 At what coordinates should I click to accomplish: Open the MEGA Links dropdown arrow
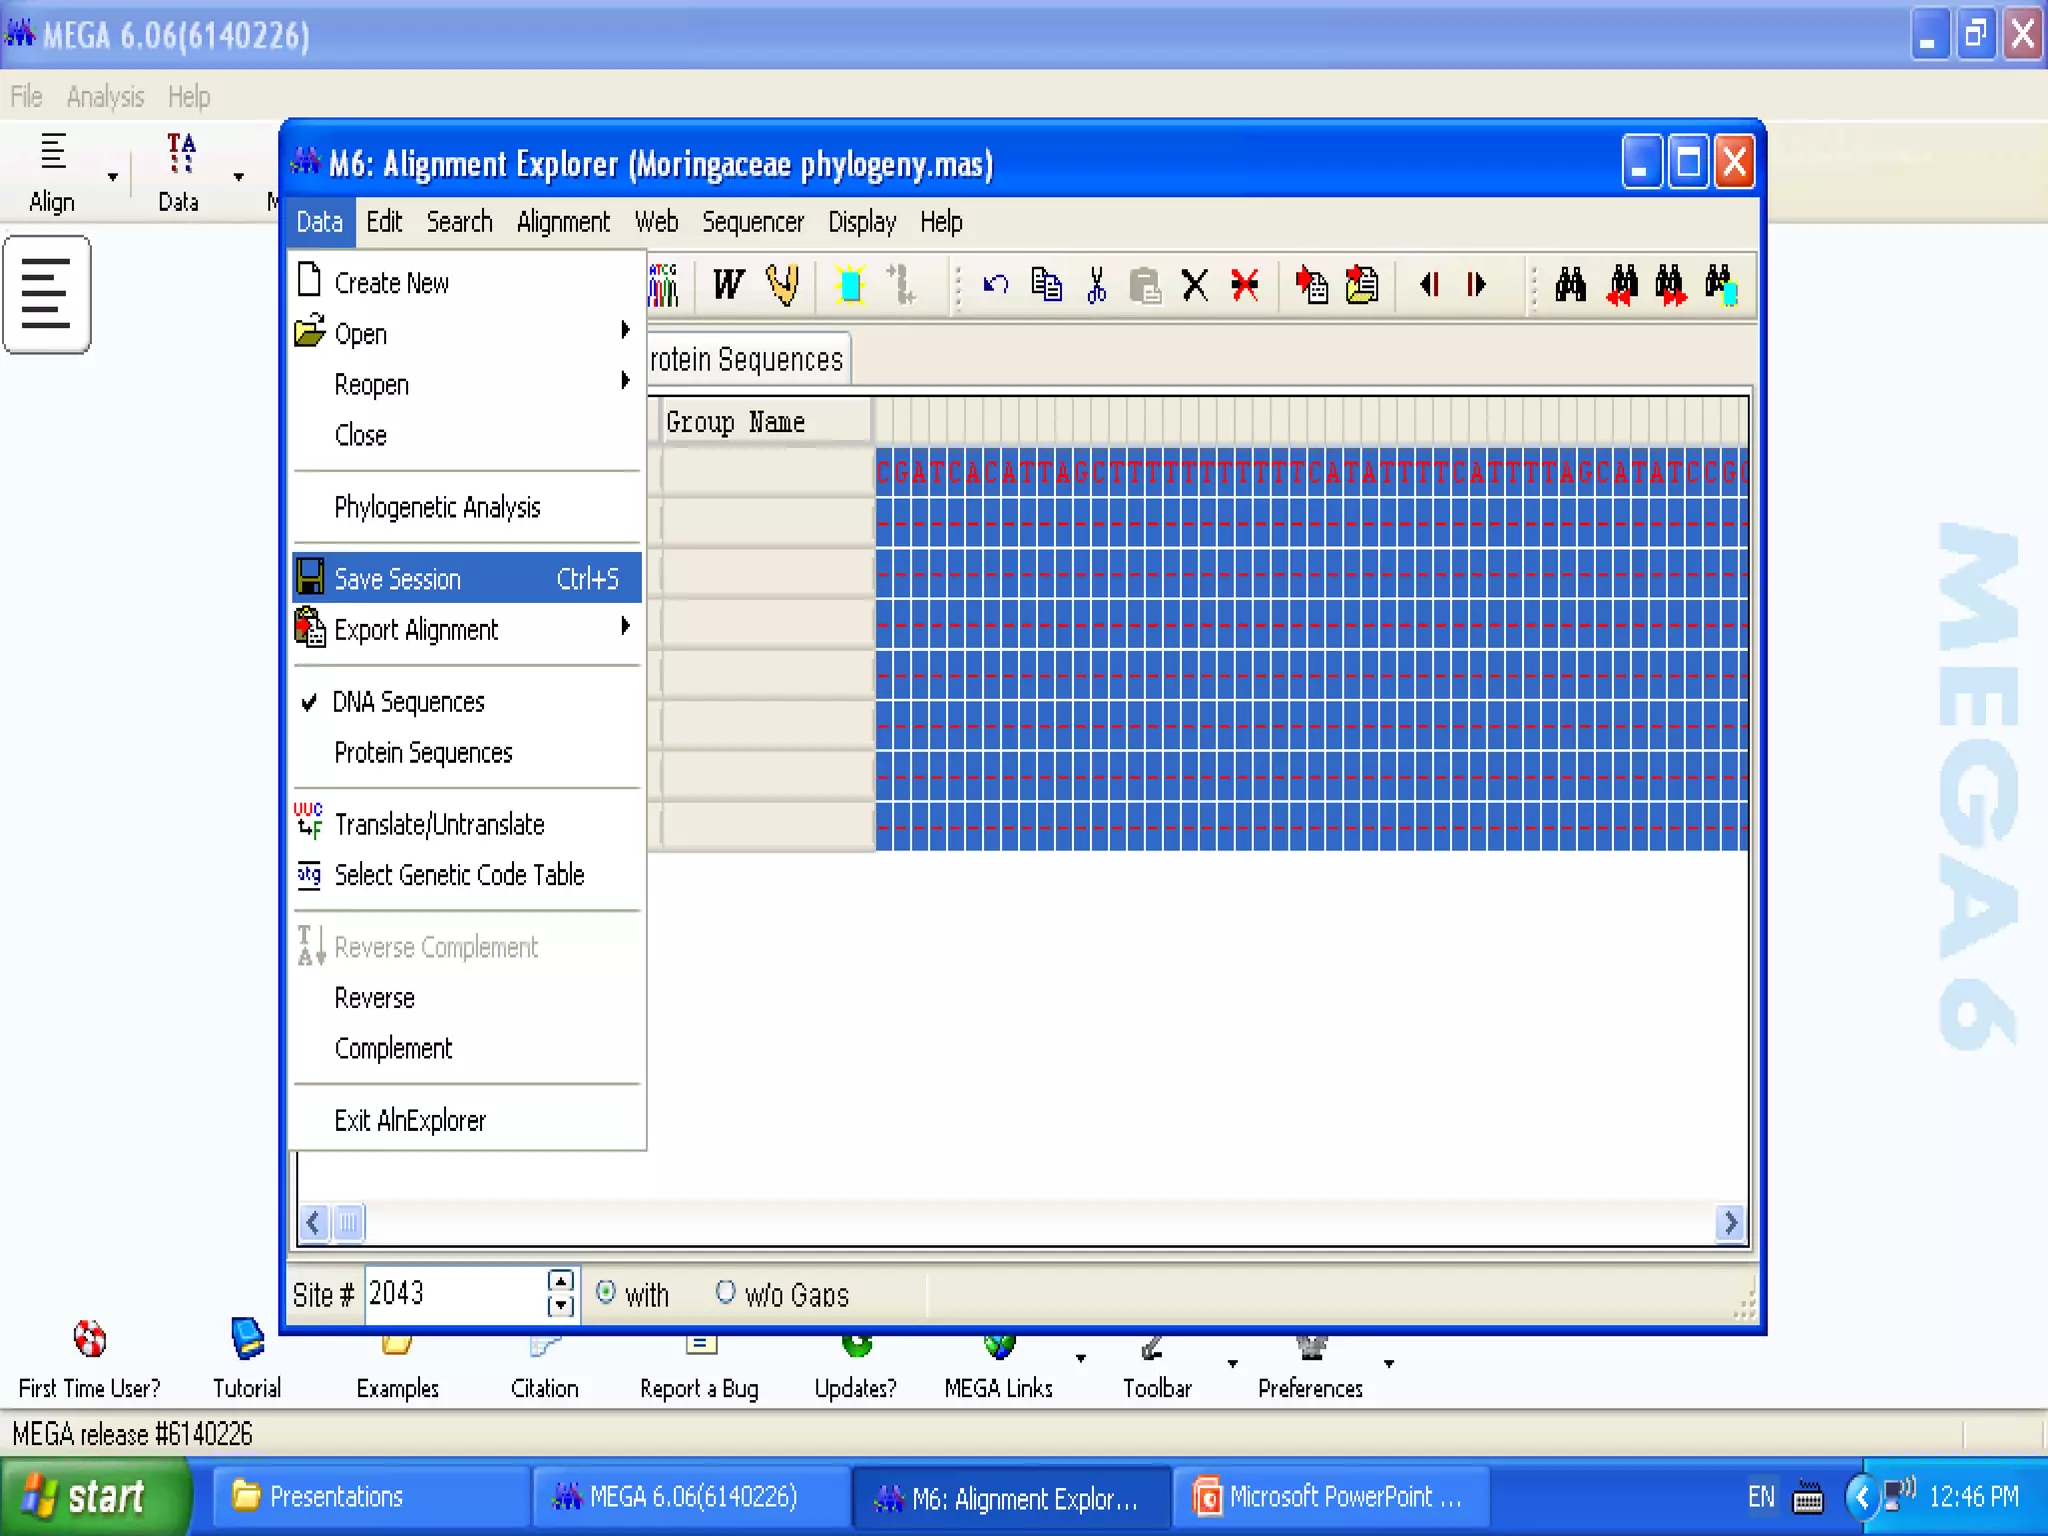coord(1081,1359)
